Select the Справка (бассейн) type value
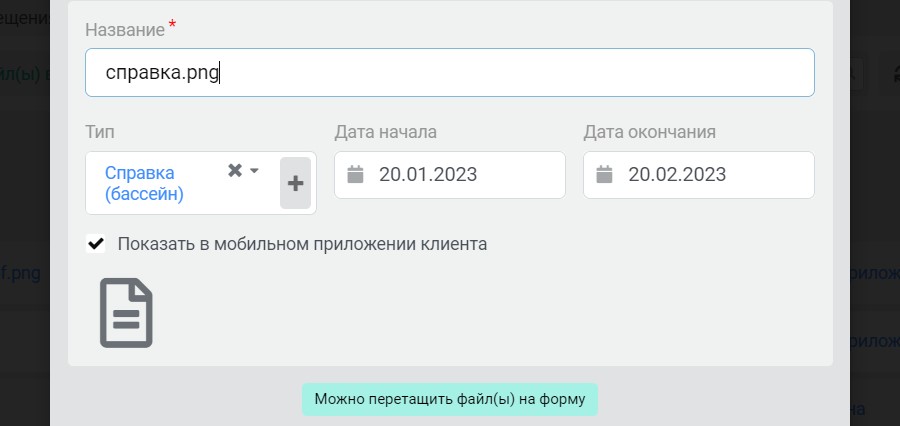The height and width of the screenshot is (426, 900). coord(144,183)
